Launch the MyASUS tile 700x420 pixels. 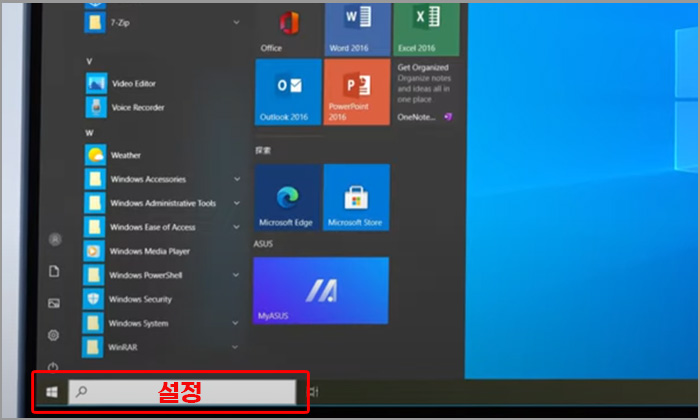[321, 290]
